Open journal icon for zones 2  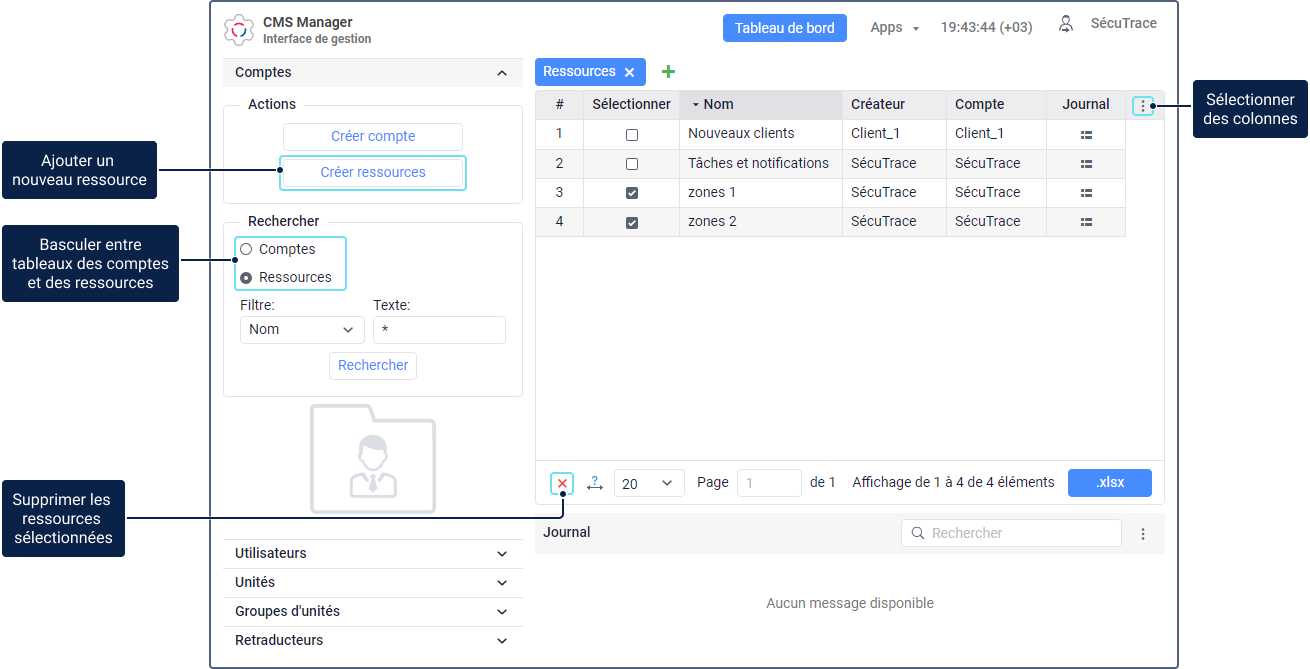point(1086,222)
